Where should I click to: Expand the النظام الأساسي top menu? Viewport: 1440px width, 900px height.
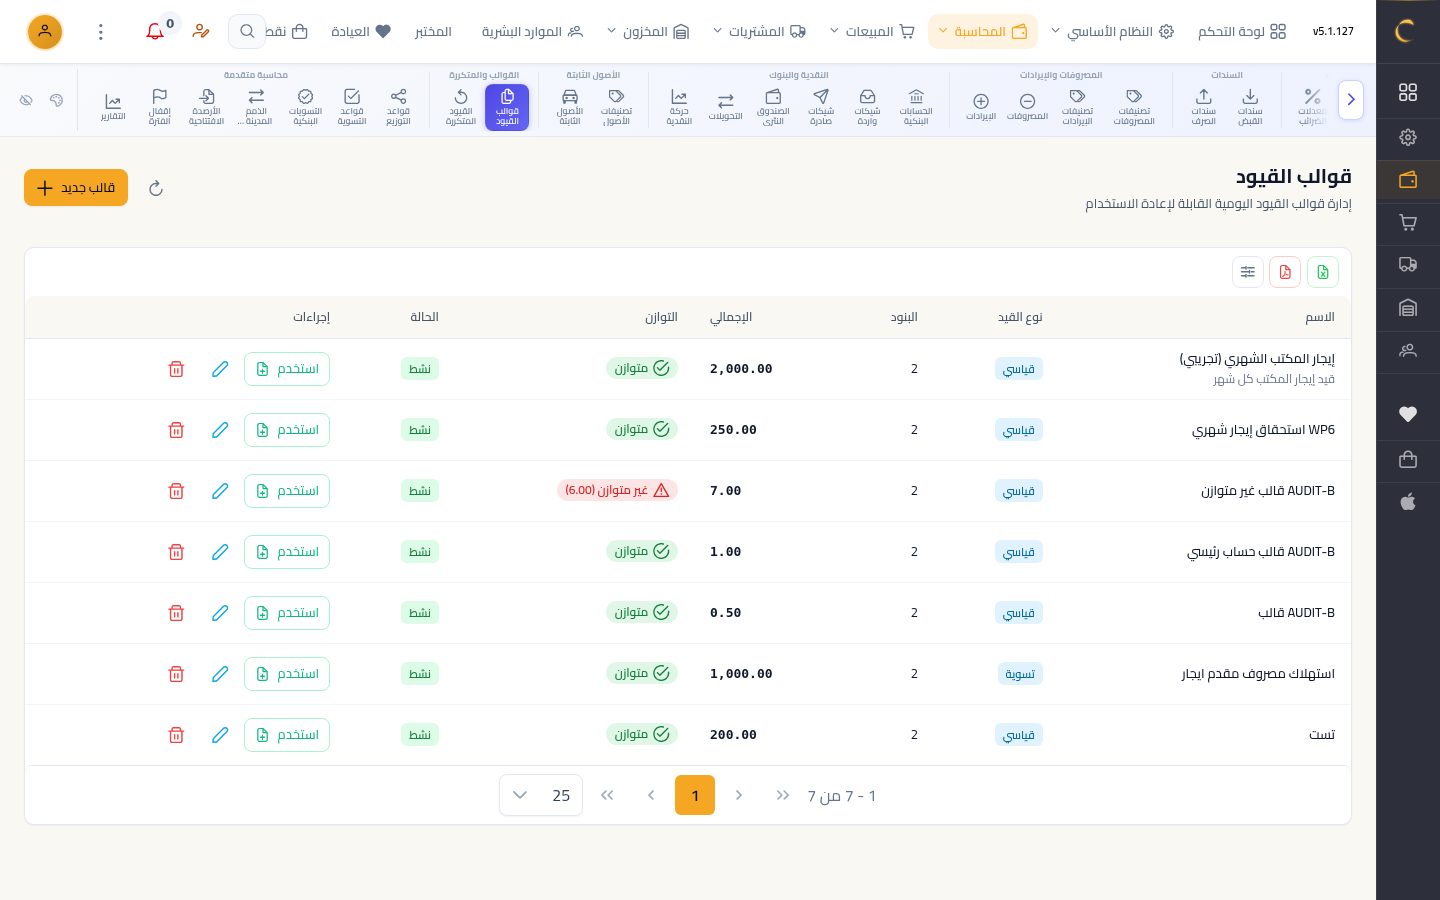(1111, 32)
